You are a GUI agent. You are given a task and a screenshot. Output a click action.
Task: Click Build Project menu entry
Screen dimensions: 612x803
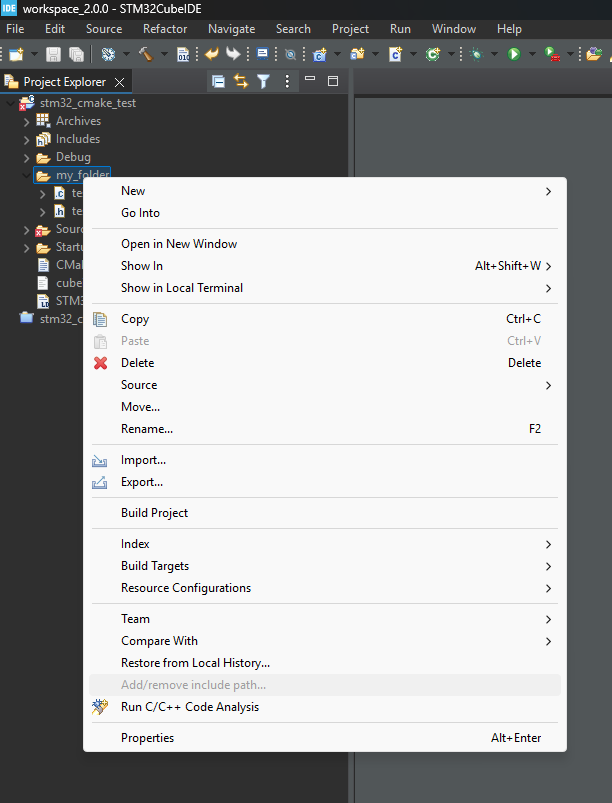click(154, 513)
